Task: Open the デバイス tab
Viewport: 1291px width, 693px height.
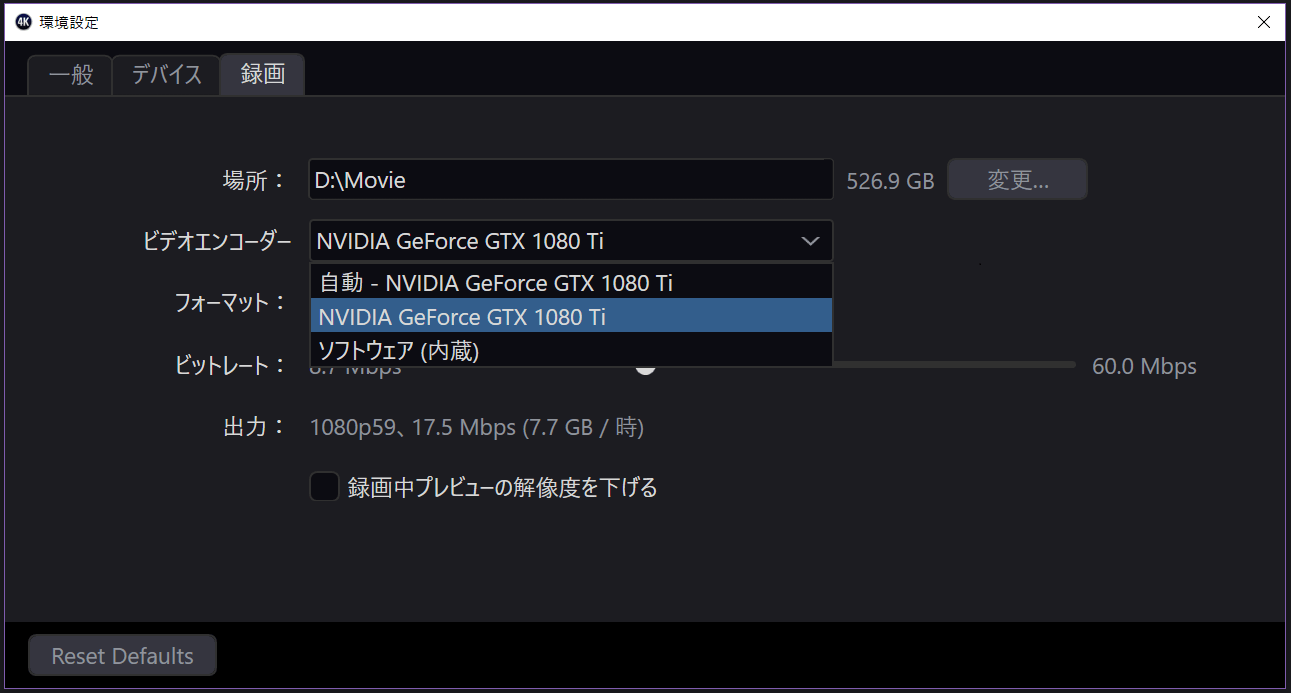Action: coord(166,75)
